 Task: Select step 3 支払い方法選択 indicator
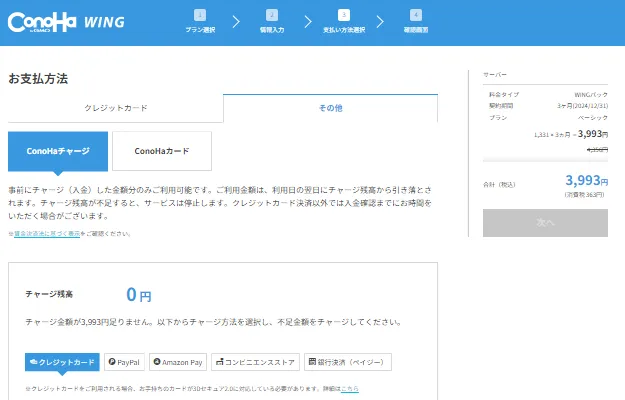tap(344, 22)
